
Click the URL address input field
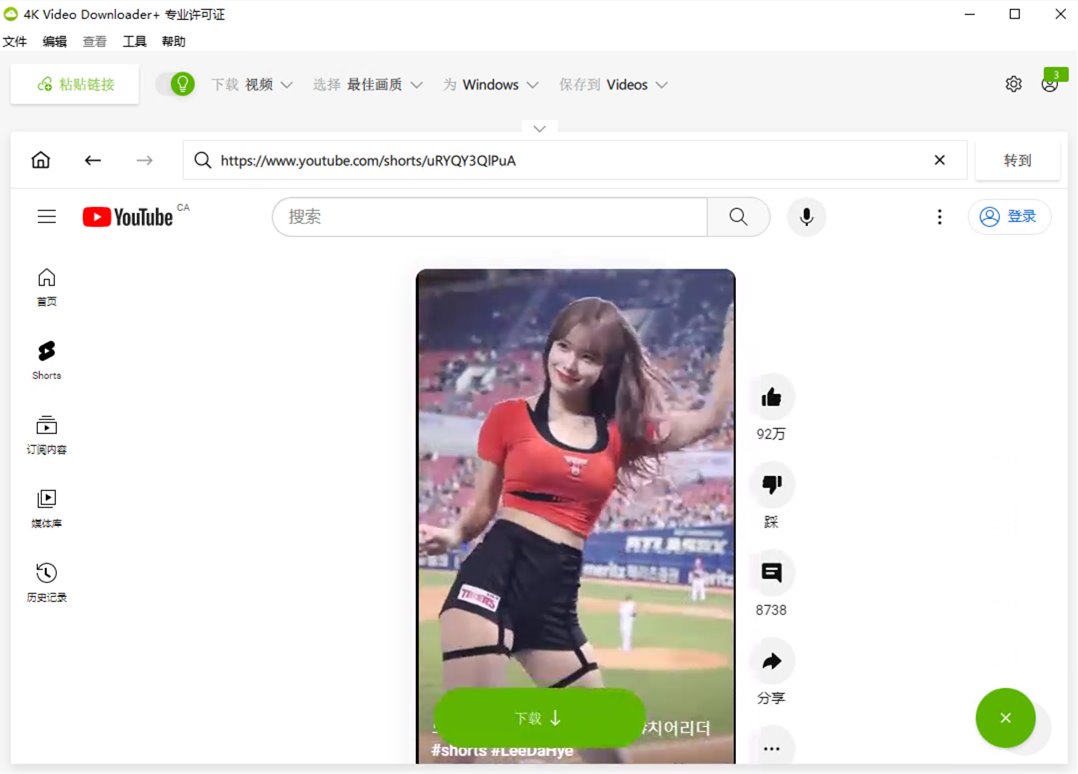[570, 160]
